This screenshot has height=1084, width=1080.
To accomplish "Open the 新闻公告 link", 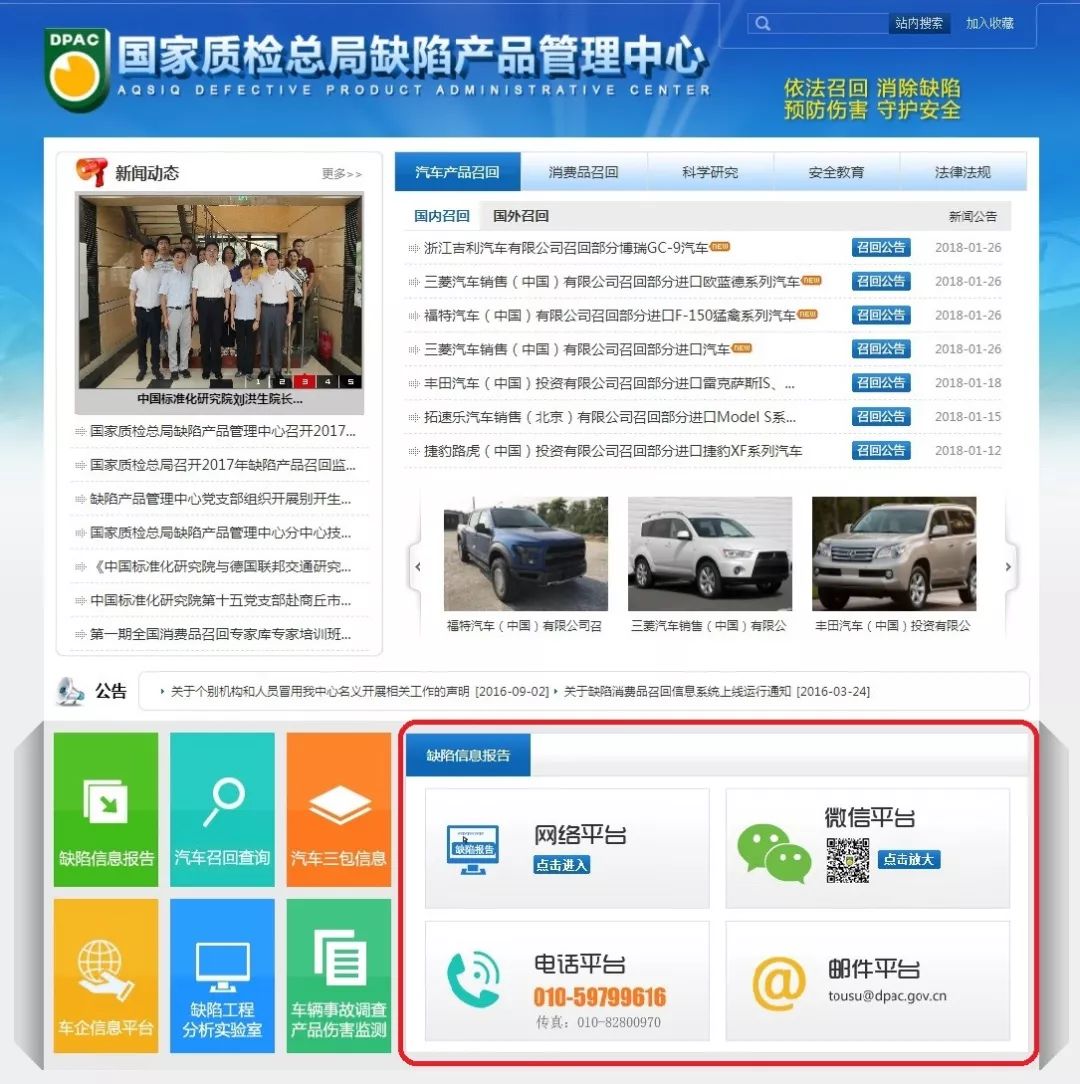I will 973,216.
